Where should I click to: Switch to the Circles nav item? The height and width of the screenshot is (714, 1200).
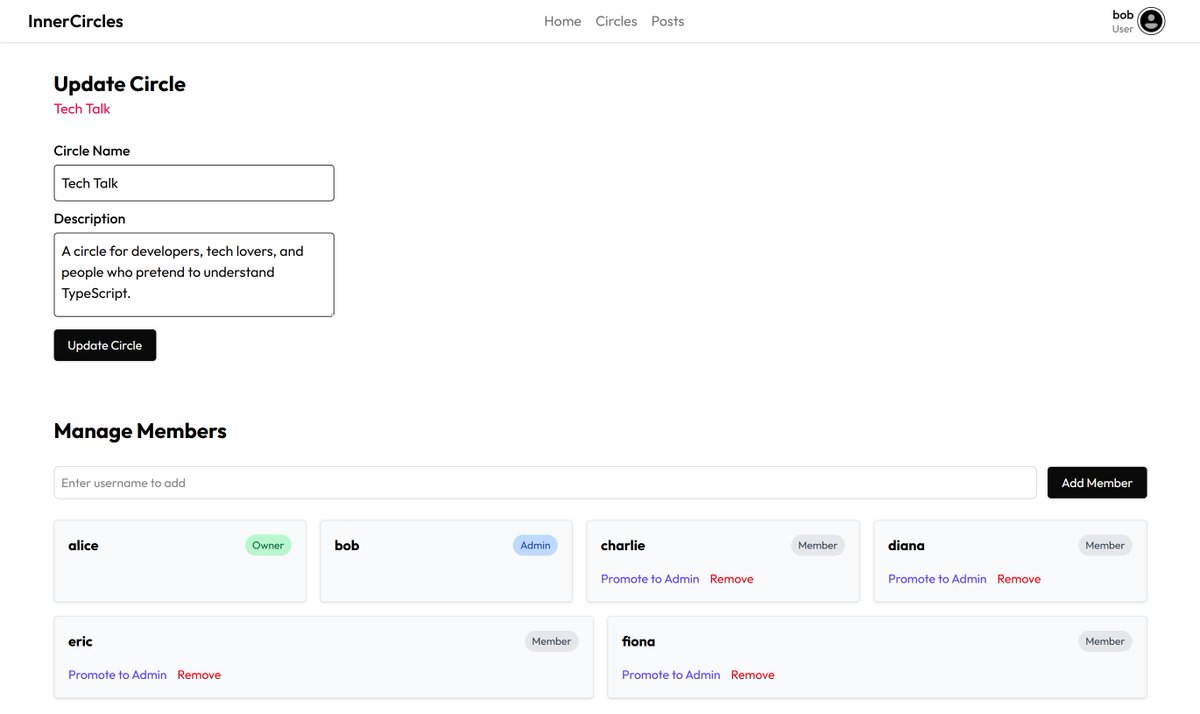click(x=616, y=21)
